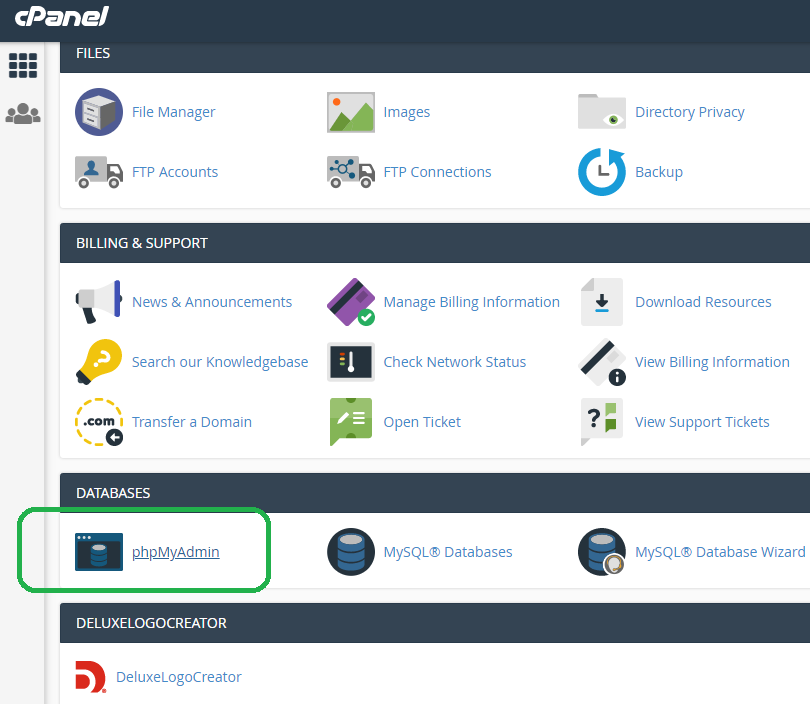Click the News & Announcements megaphone icon
This screenshot has width=810, height=704.
[x=99, y=302]
